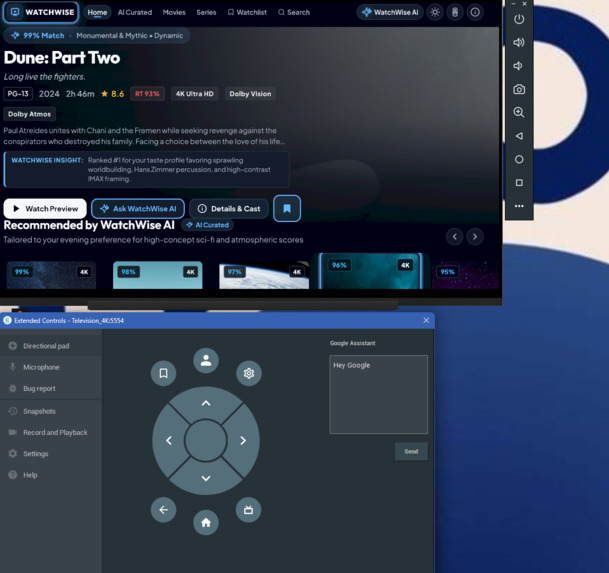Click the Dolby Atmos badge
Image resolution: width=609 pixels, height=573 pixels.
tap(30, 114)
